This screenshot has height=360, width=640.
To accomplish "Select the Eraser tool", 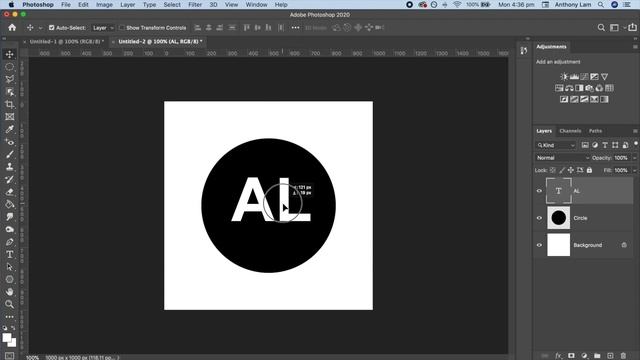I will (x=9, y=192).
